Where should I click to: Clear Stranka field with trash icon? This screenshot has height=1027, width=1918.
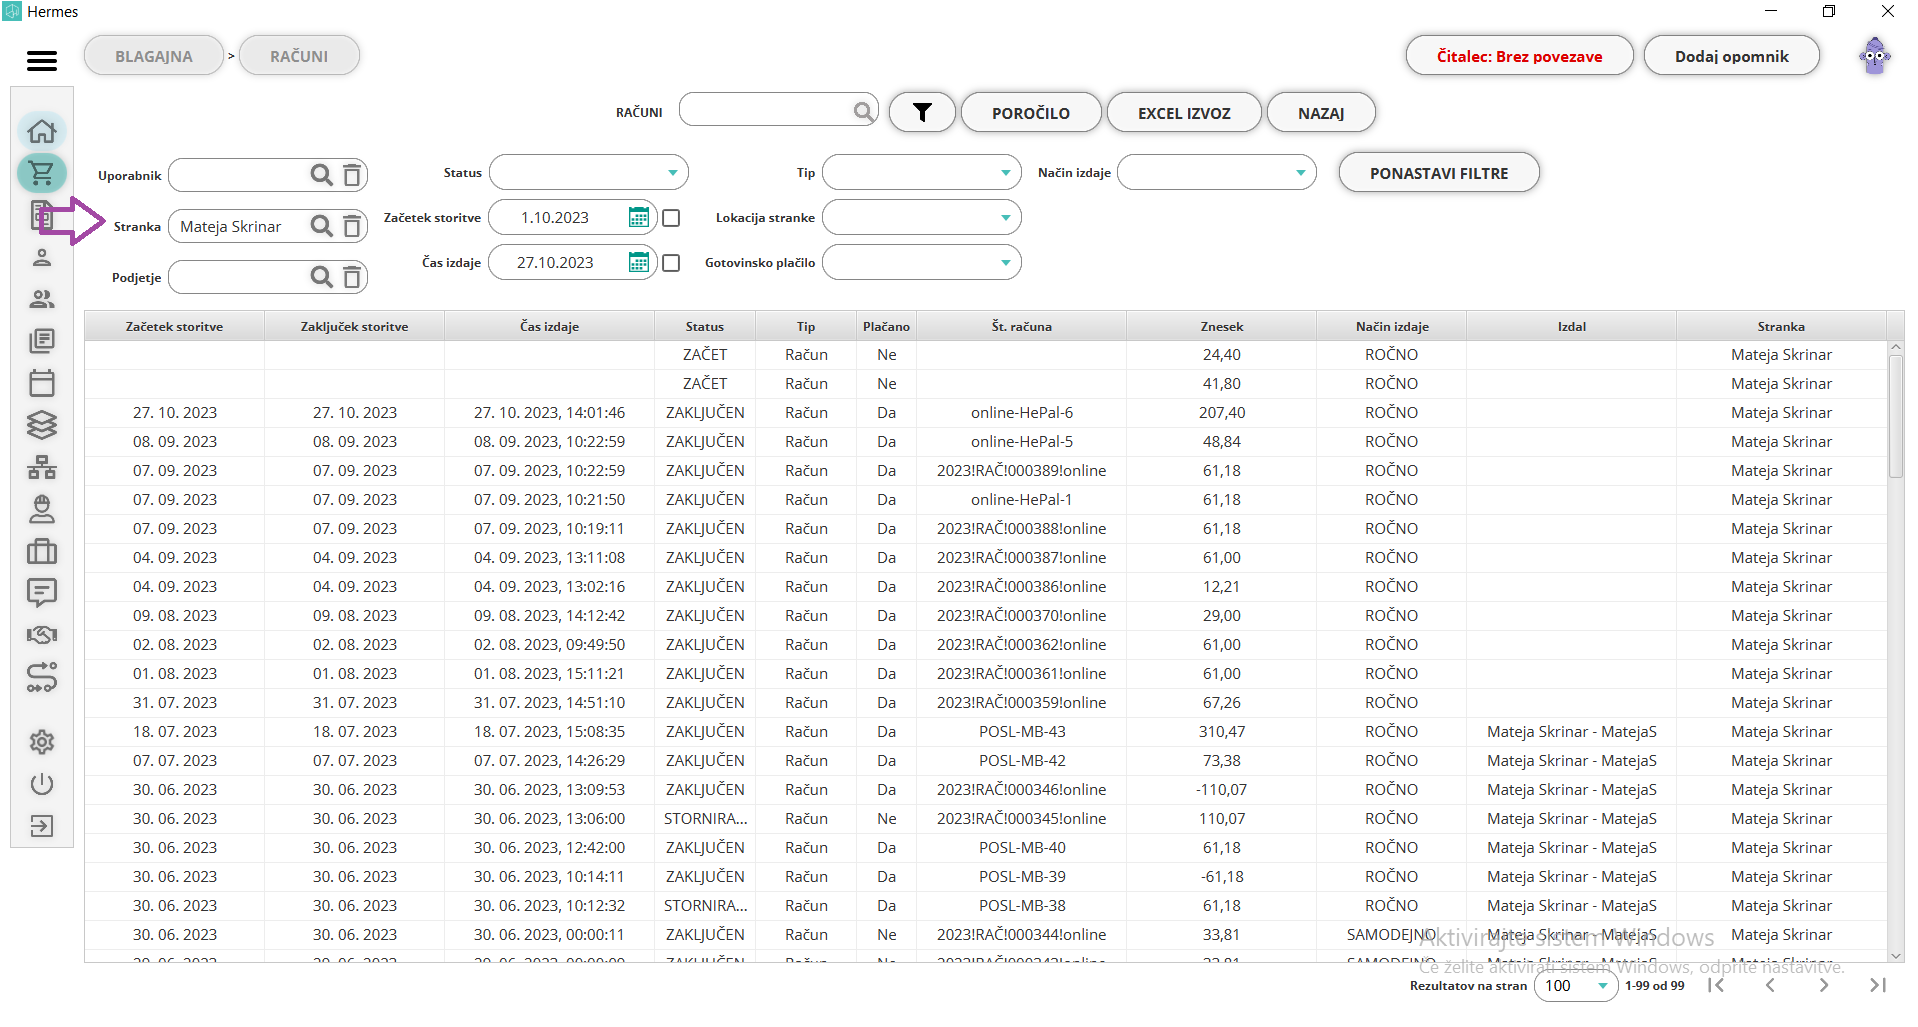tap(352, 226)
